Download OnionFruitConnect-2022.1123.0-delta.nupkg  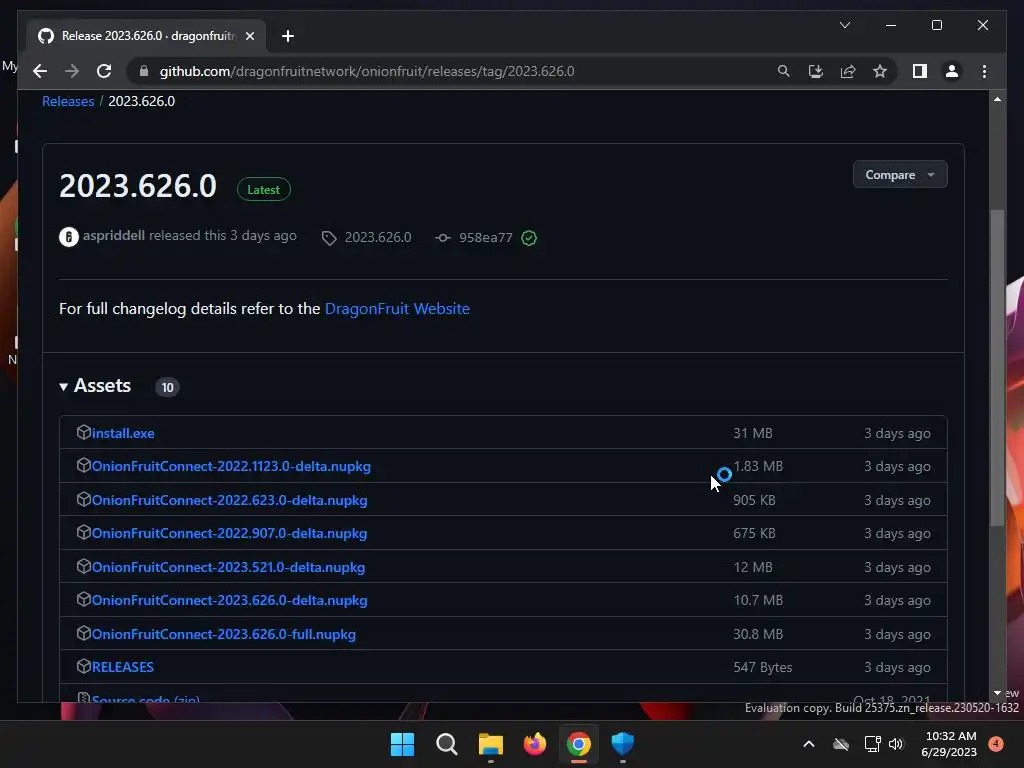(231, 466)
